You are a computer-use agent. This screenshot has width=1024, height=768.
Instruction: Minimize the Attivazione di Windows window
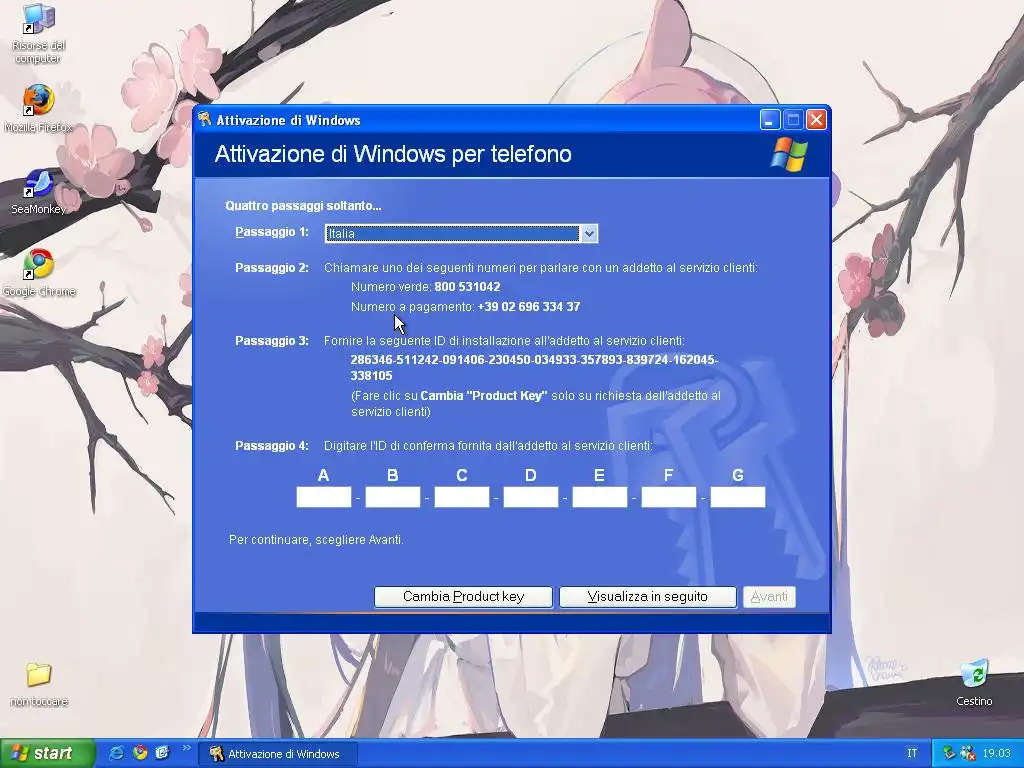[770, 120]
